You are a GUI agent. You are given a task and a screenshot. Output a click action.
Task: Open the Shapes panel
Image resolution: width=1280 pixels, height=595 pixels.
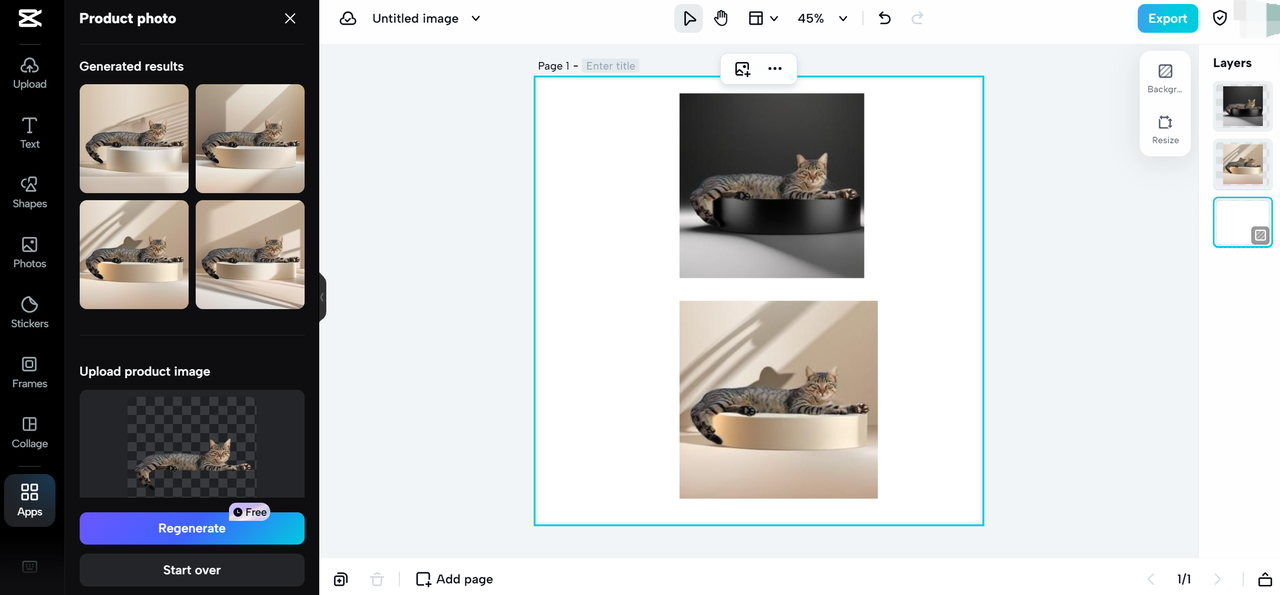point(30,193)
